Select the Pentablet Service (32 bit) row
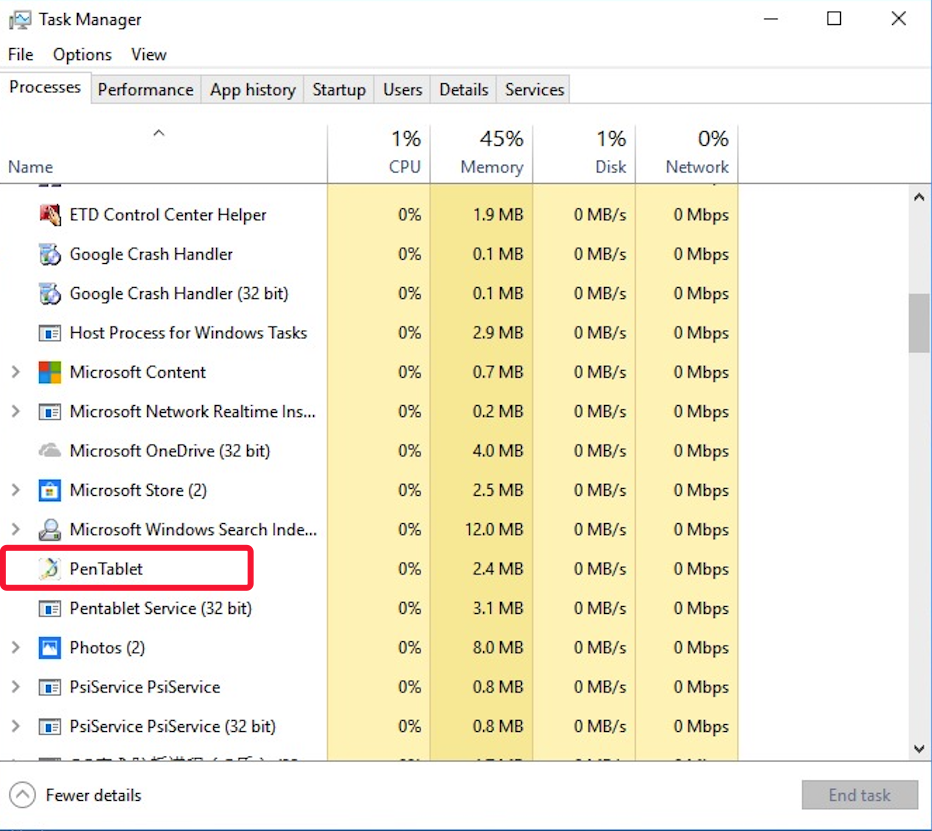 pos(160,608)
